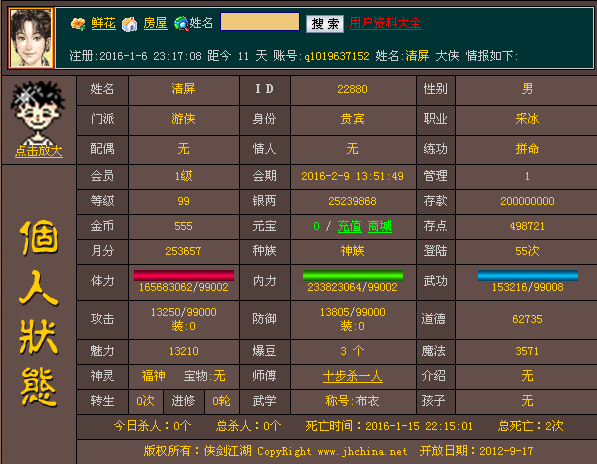Image resolution: width=597 pixels, height=464 pixels.
Task: Click the 性别 value 男
Action: pyautogui.click(x=527, y=89)
